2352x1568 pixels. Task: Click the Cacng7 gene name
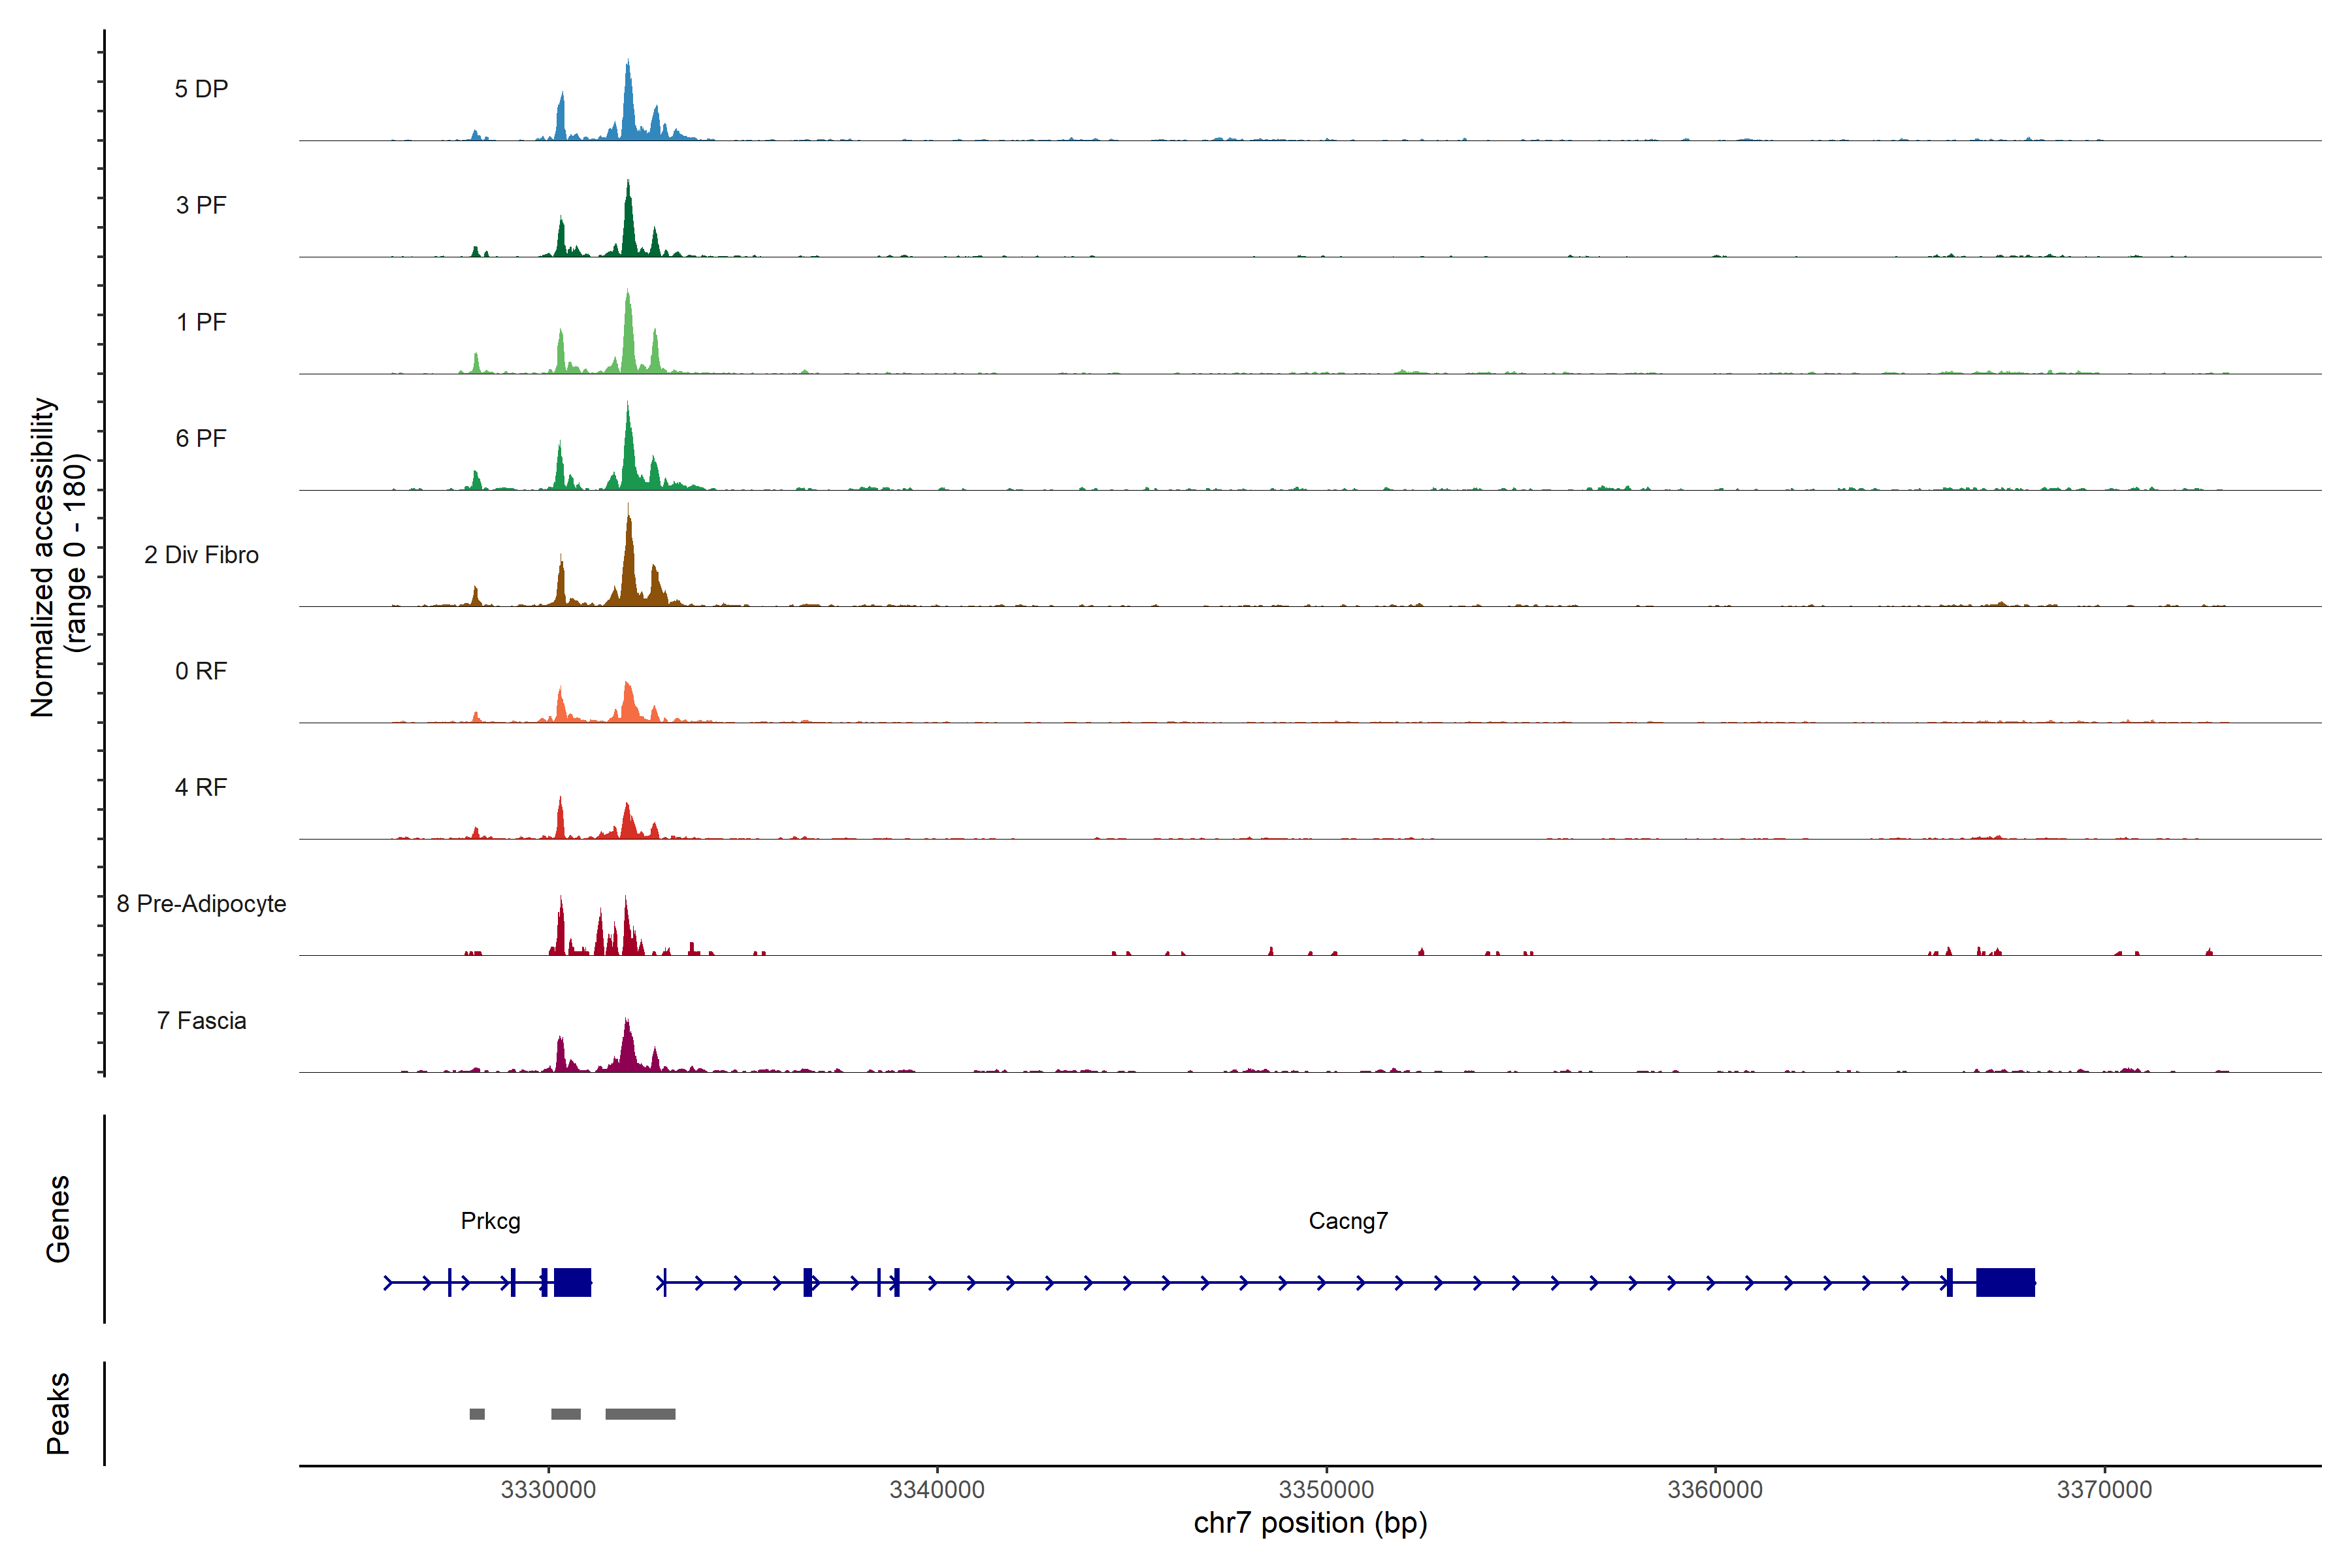pos(1348,1221)
